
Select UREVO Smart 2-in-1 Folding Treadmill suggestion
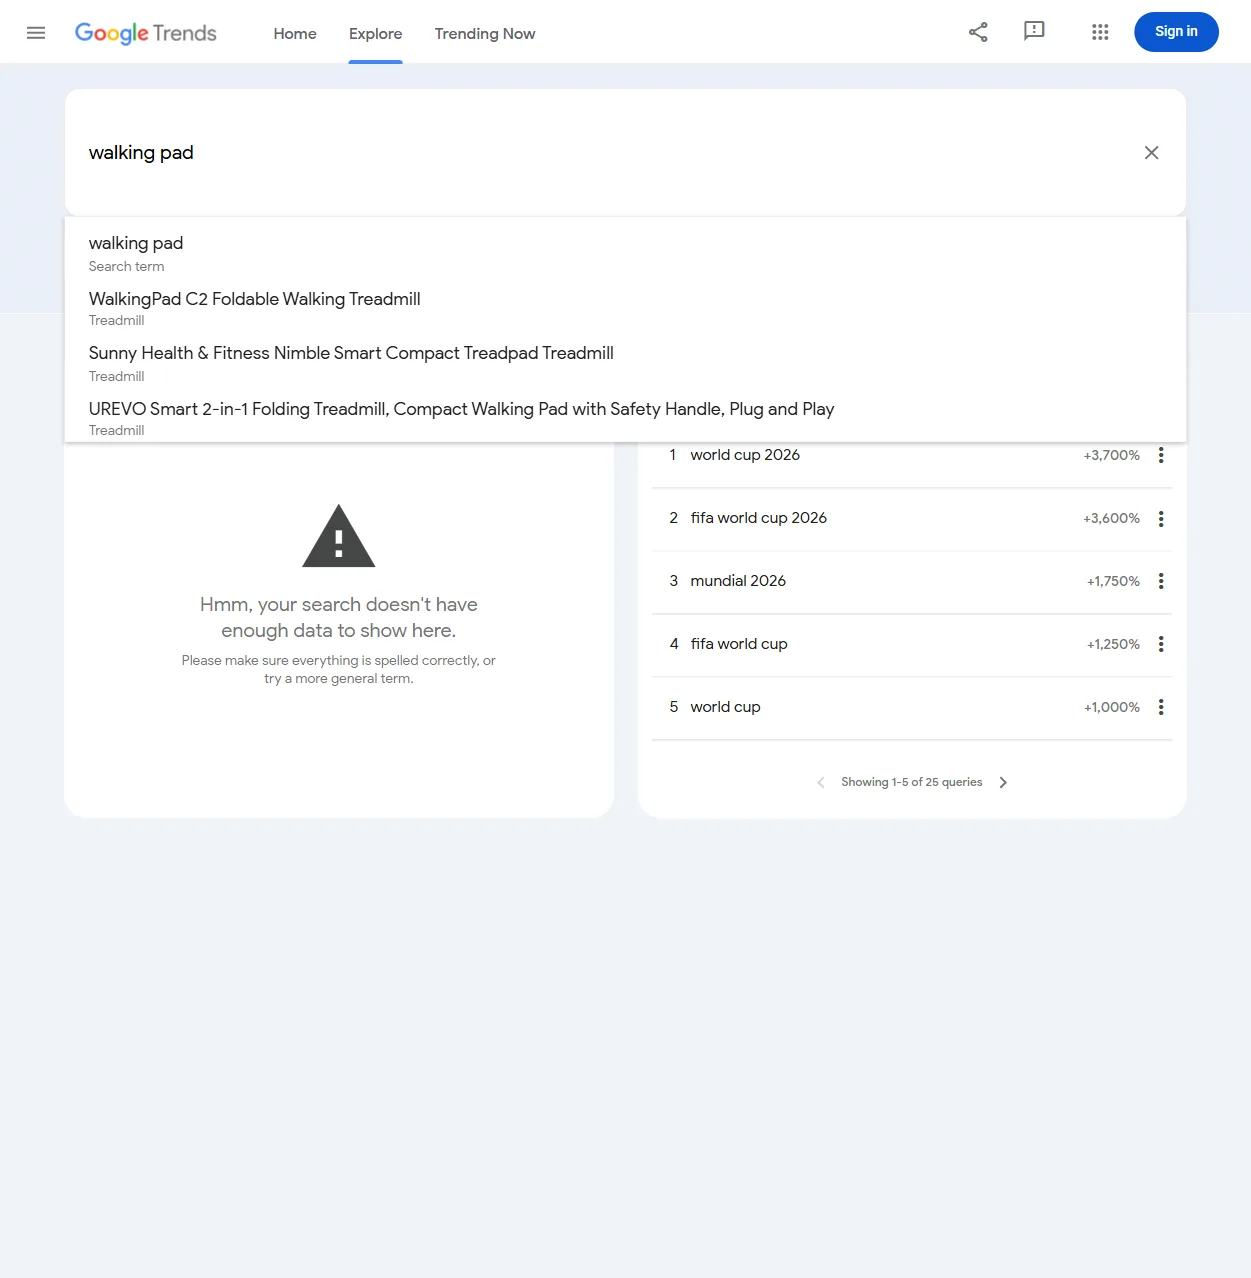[x=625, y=418]
